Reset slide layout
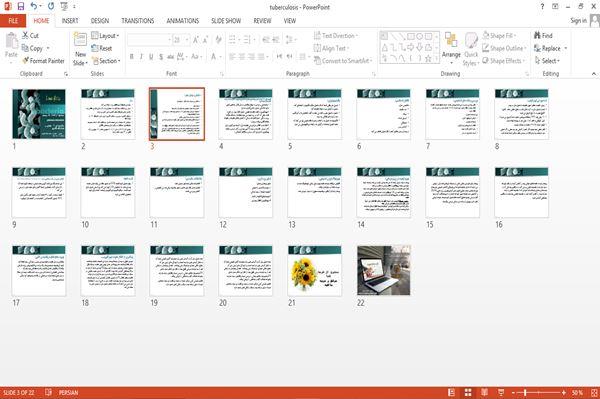Image resolution: width=600 pixels, height=399 pixels. click(102, 48)
